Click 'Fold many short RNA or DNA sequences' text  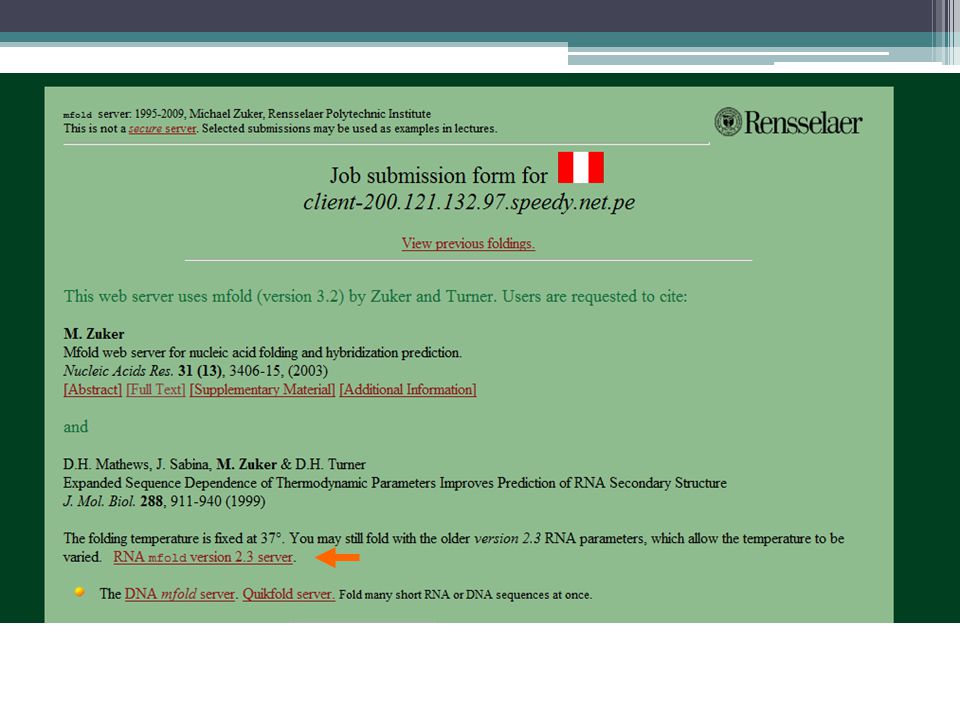point(465,594)
